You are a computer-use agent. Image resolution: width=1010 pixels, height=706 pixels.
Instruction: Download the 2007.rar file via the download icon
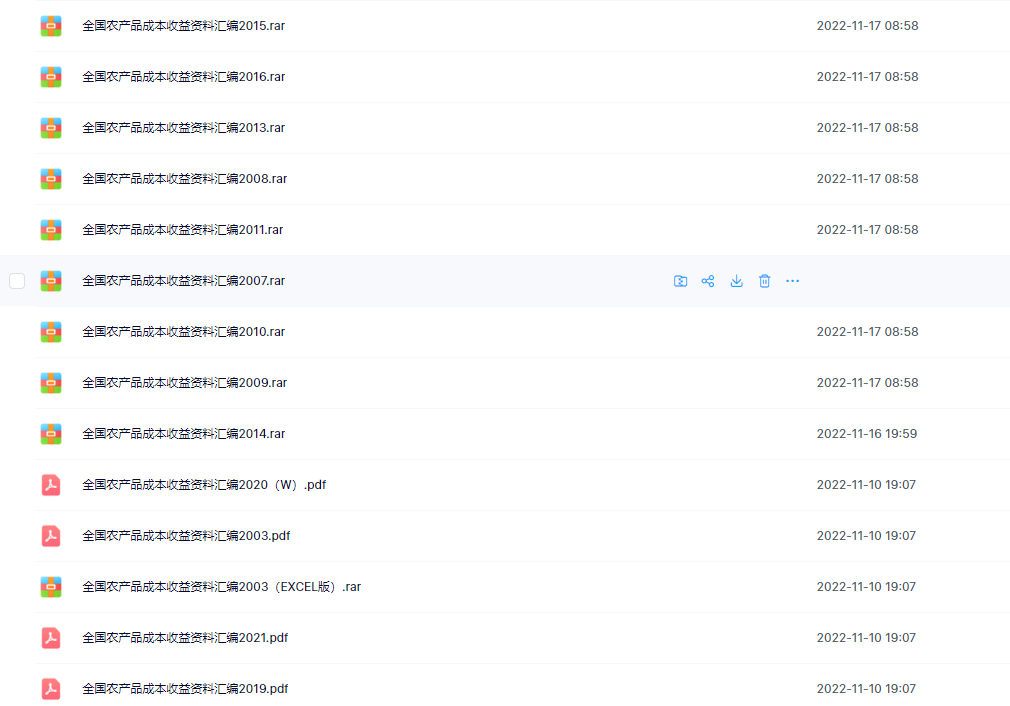click(736, 281)
